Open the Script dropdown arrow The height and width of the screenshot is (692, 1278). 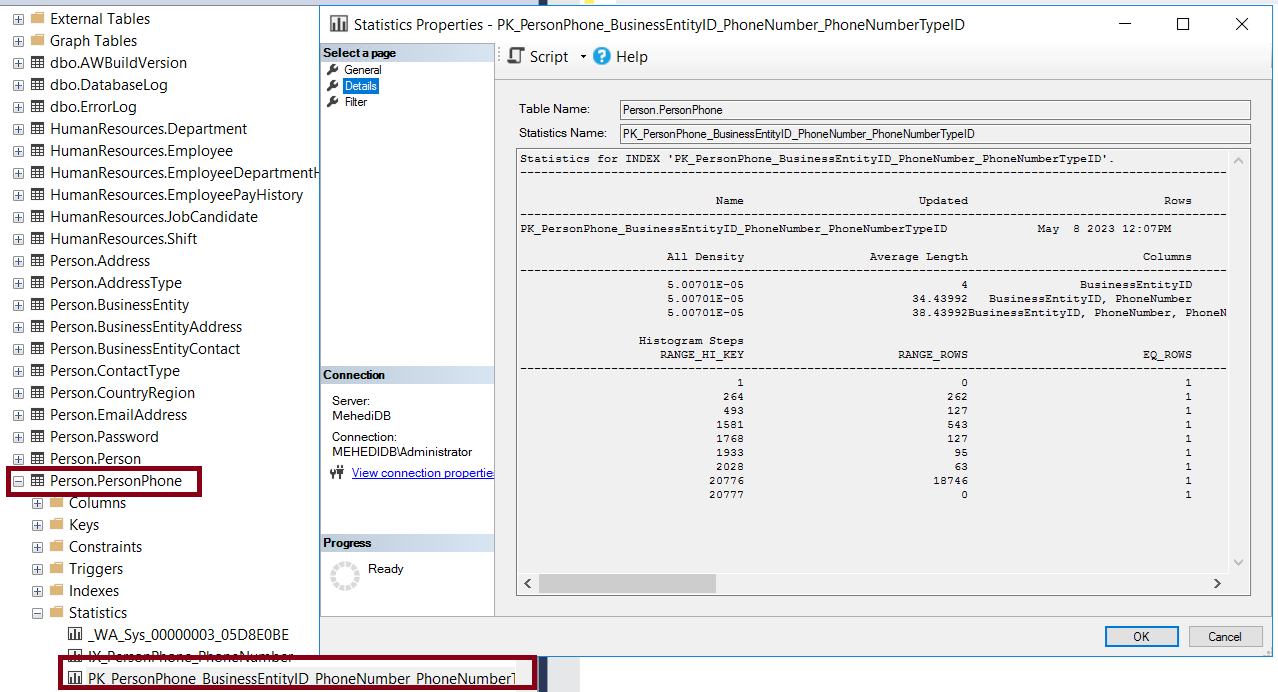point(582,57)
